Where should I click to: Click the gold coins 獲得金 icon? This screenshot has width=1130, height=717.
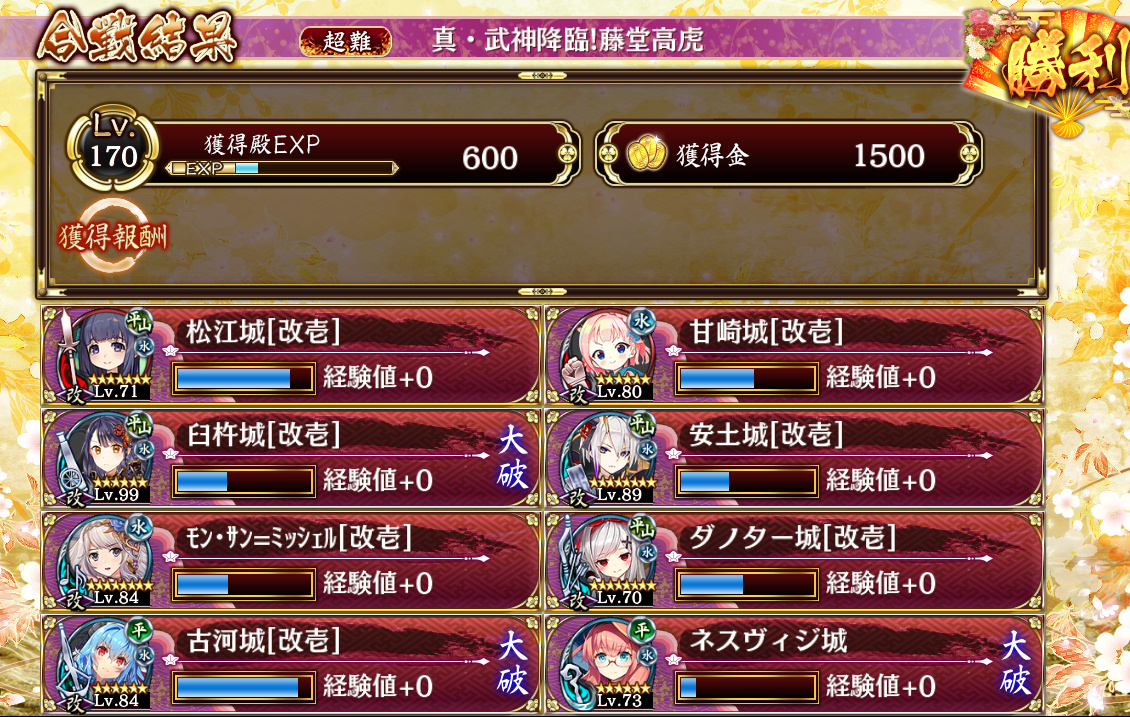point(646,153)
